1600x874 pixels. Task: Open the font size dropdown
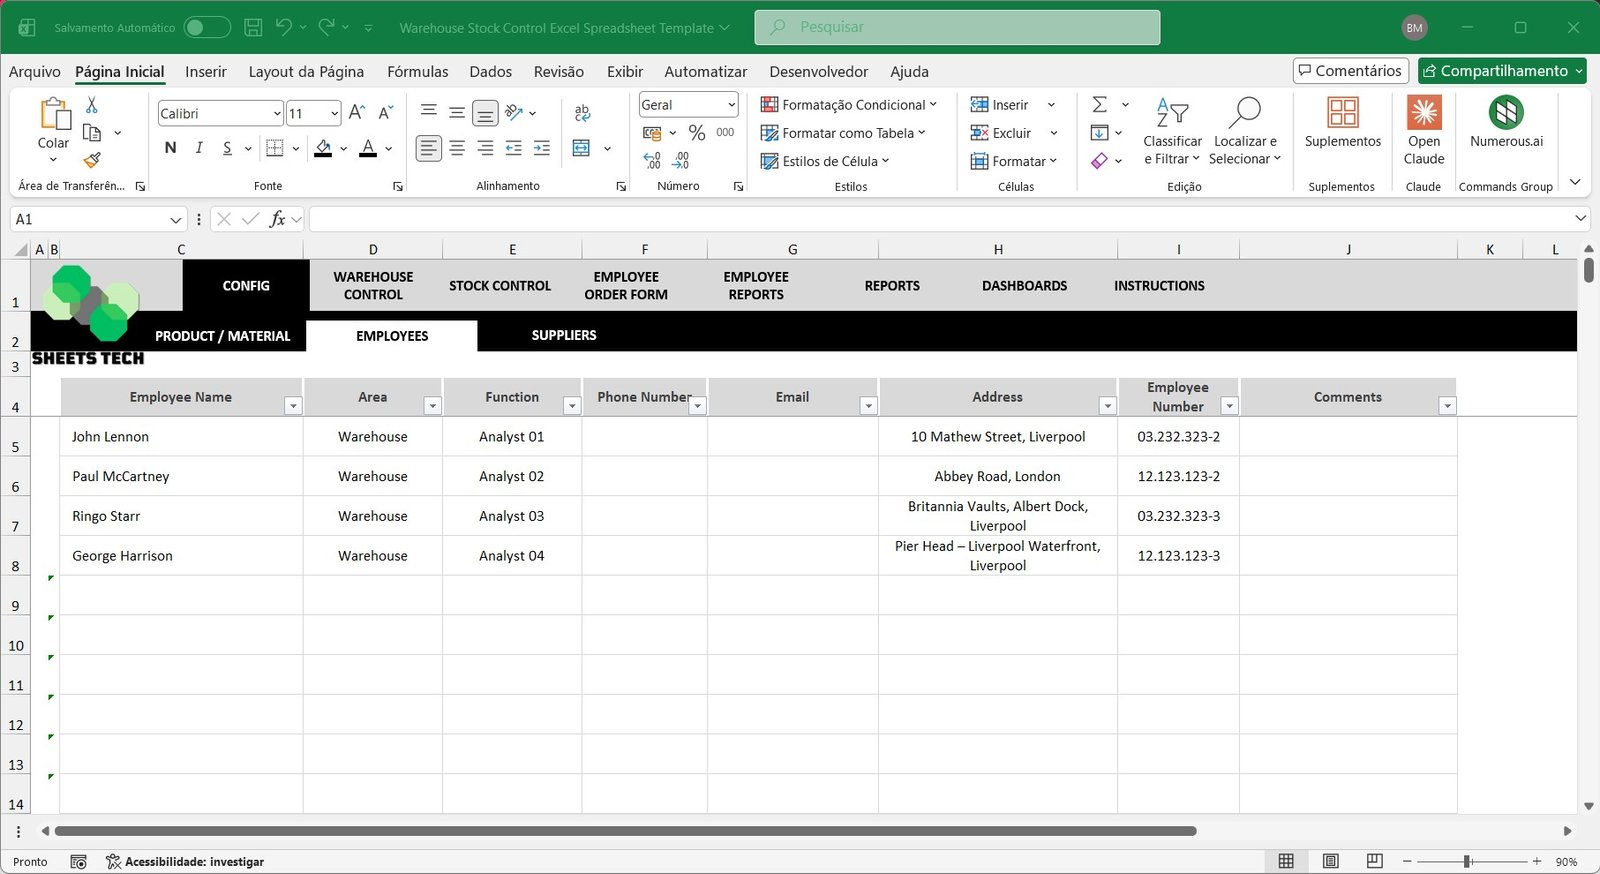pos(334,114)
